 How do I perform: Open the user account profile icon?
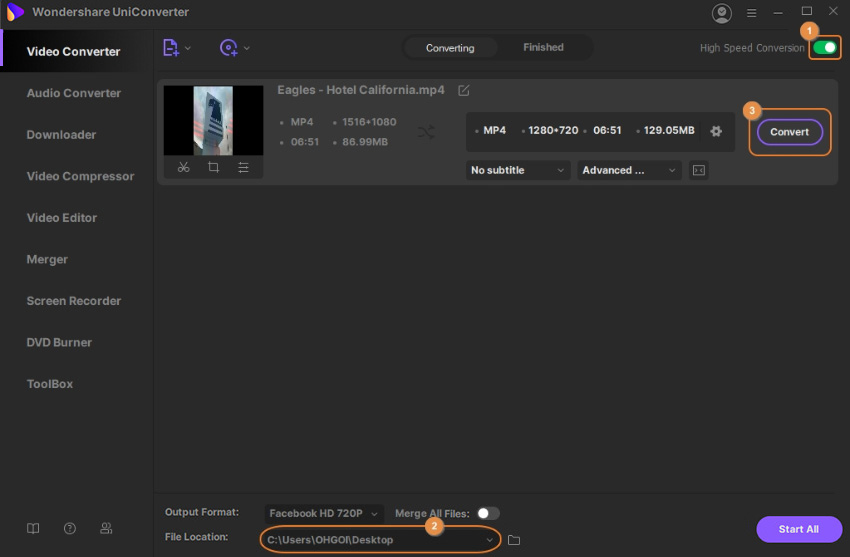(721, 13)
